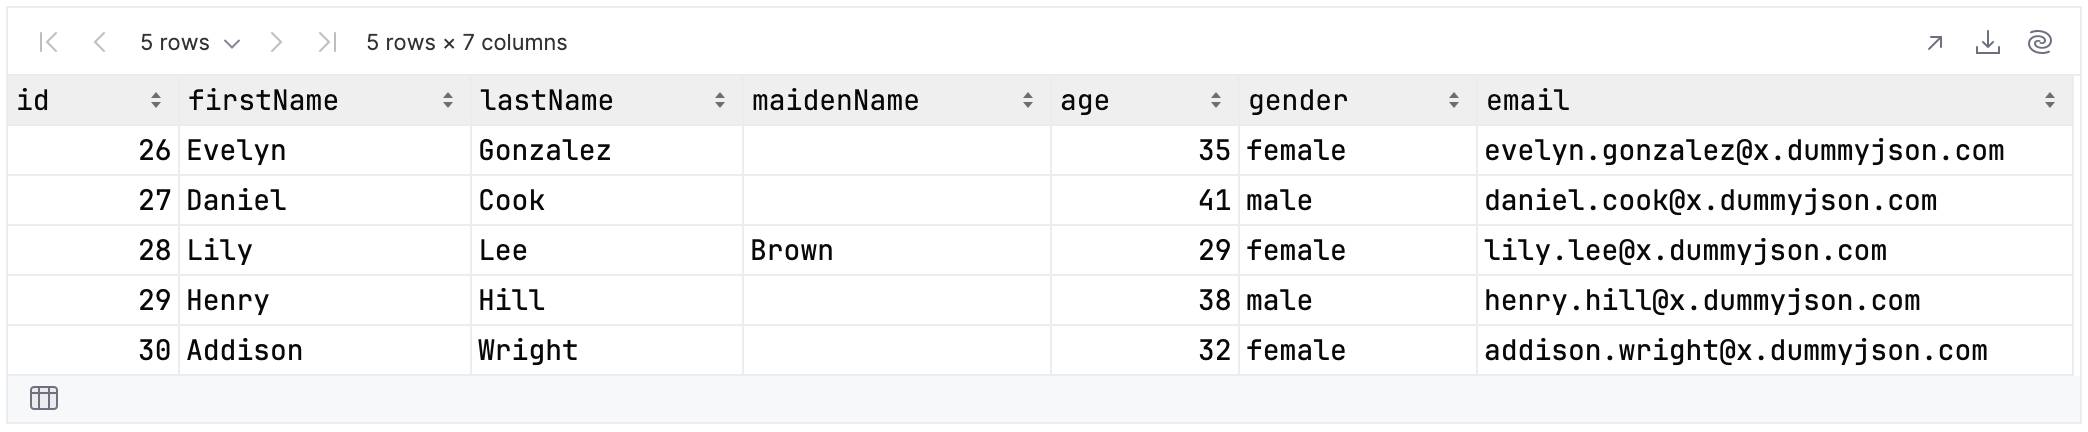Image resolution: width=2088 pixels, height=432 pixels.
Task: Open the 5 rows page size dropdown
Action: 190,42
